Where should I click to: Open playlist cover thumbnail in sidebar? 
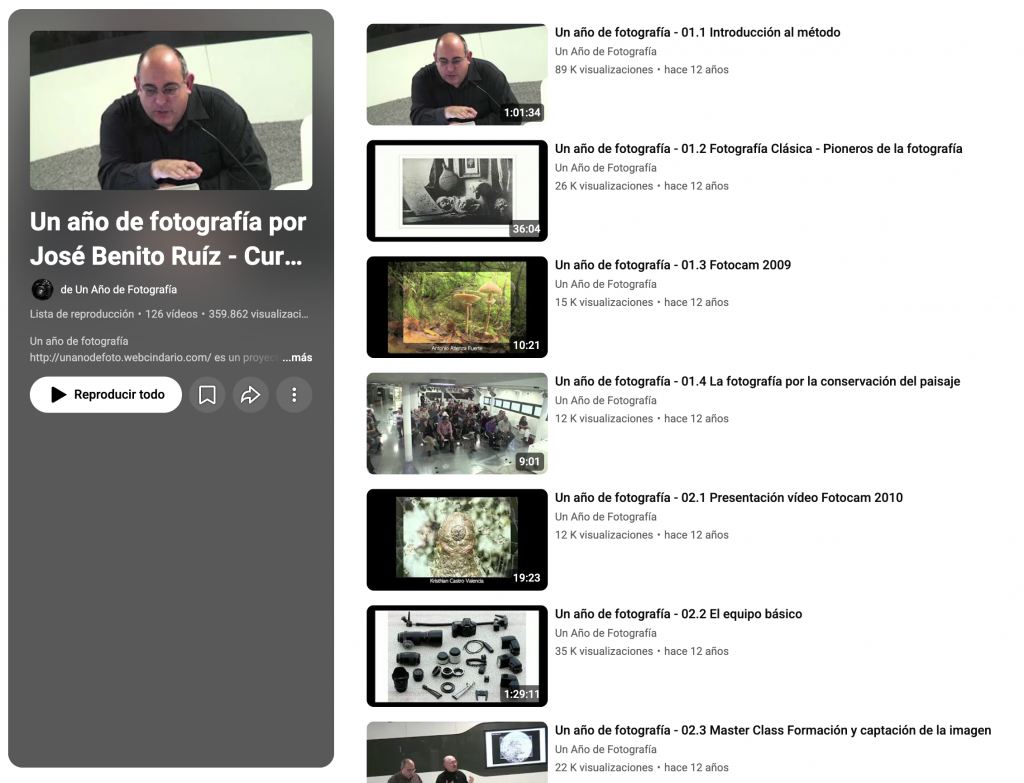pyautogui.click(x=171, y=110)
